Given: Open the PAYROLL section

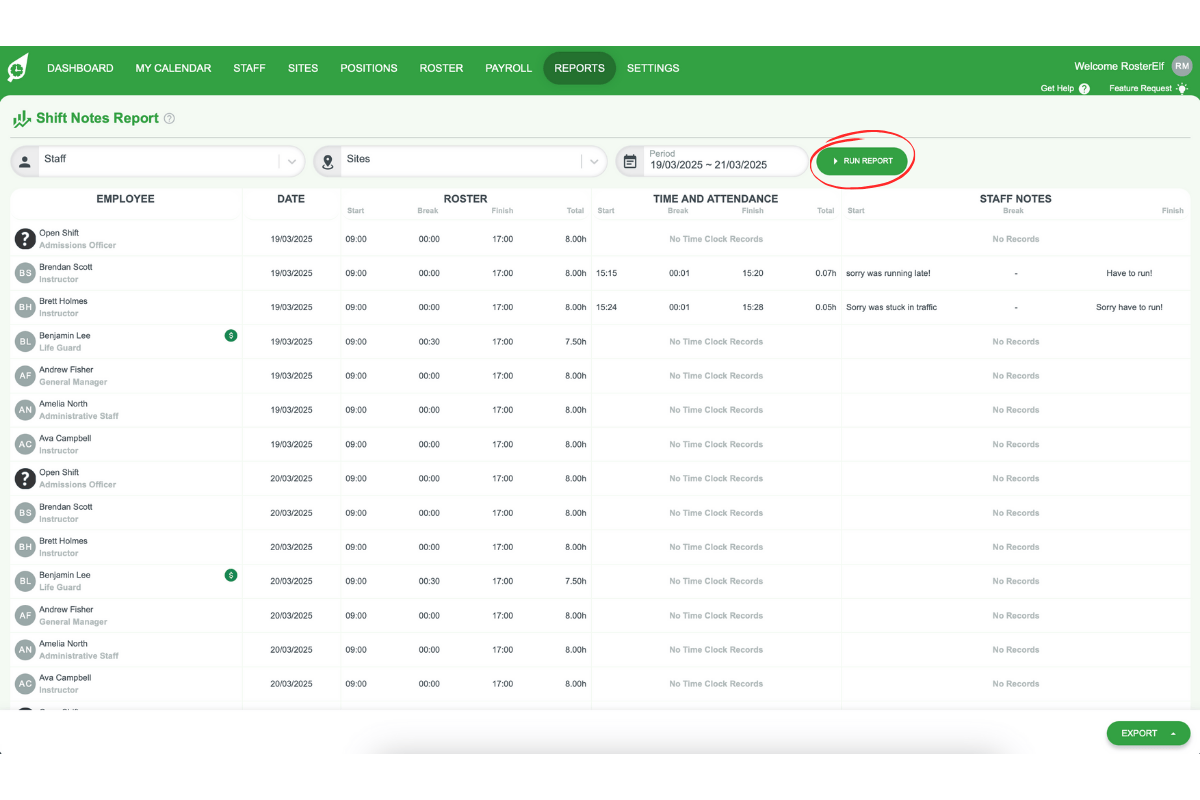Looking at the screenshot, I should coord(508,68).
